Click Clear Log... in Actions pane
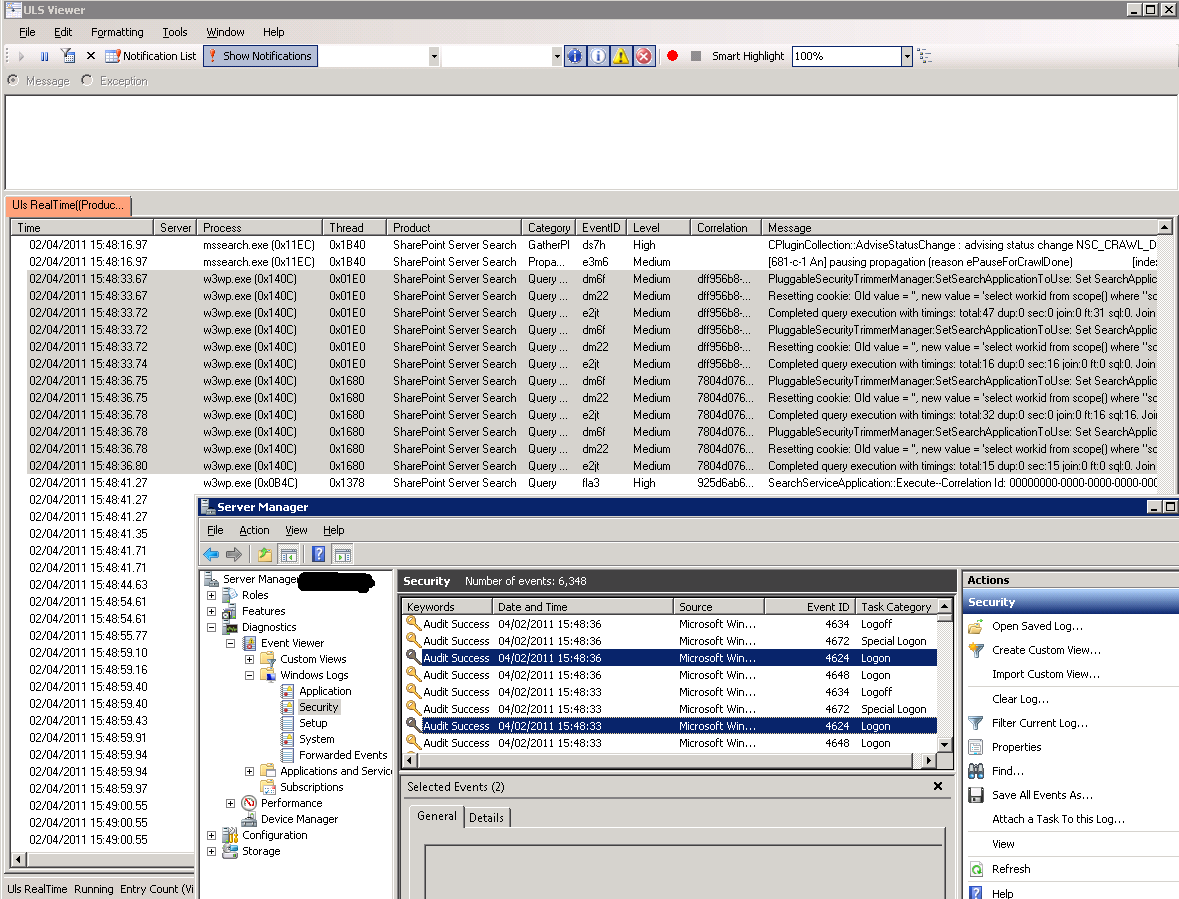 1020,699
